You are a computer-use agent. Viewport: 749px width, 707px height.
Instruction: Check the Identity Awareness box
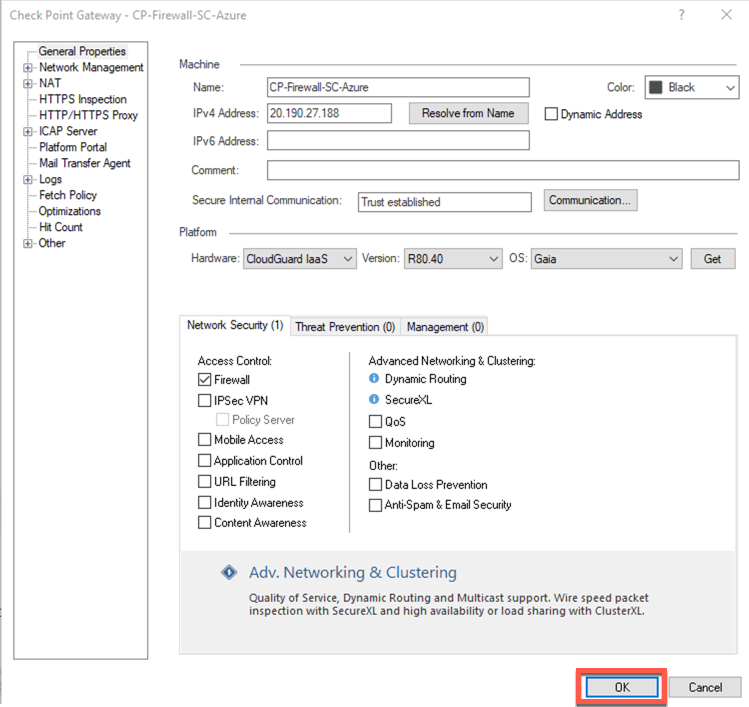[x=204, y=503]
